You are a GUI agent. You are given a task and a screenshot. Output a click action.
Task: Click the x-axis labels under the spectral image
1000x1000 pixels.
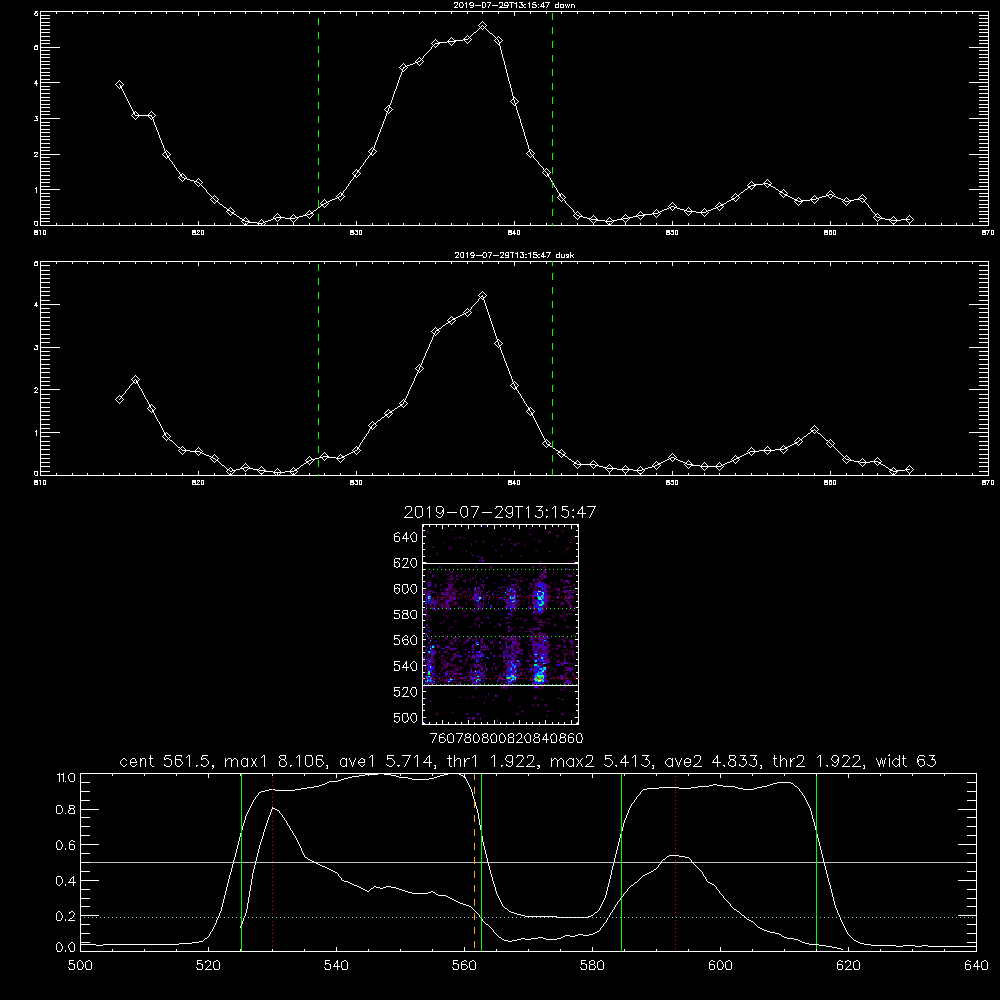point(507,738)
